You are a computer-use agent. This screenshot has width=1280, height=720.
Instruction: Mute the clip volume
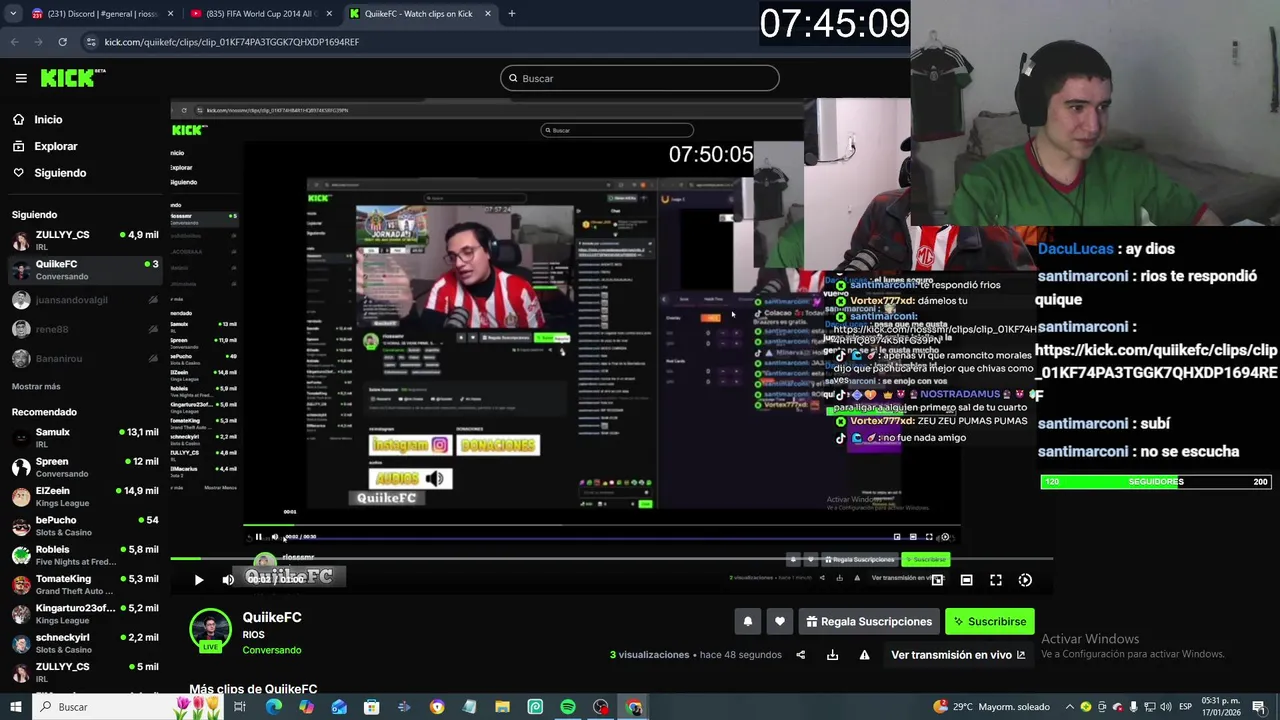pos(228,580)
